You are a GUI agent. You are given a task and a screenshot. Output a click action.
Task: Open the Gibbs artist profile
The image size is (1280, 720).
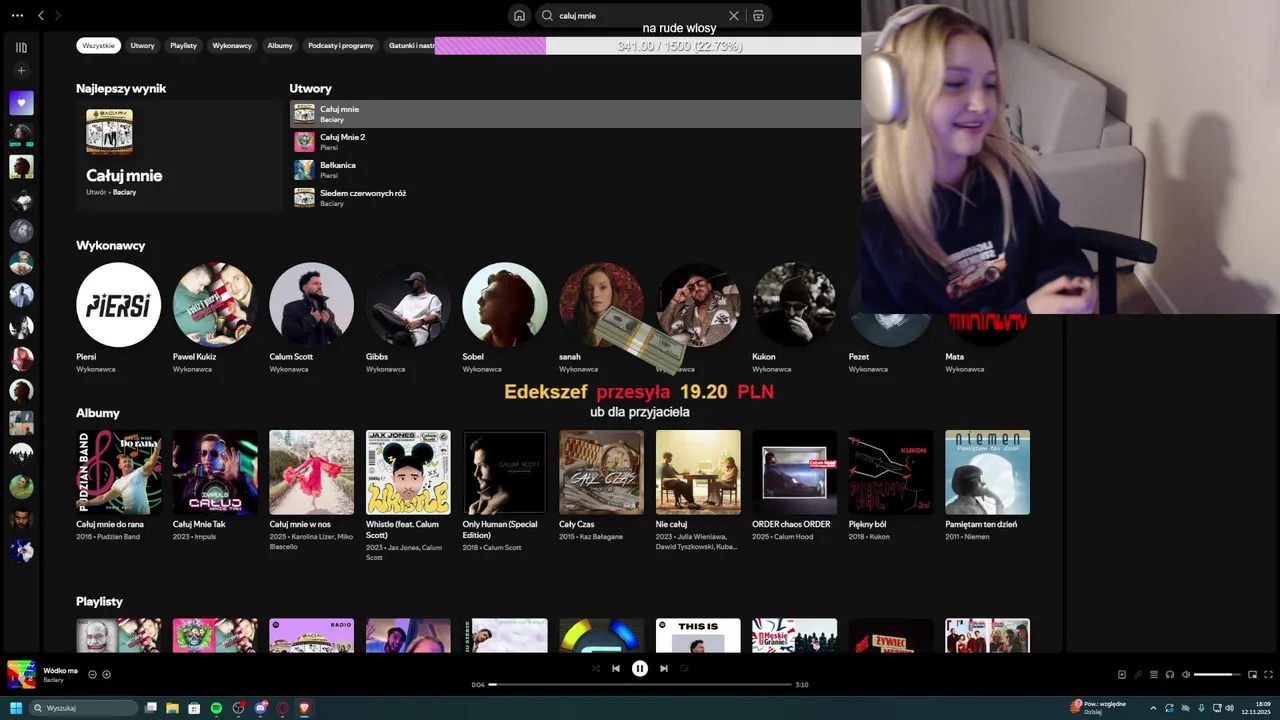408,305
